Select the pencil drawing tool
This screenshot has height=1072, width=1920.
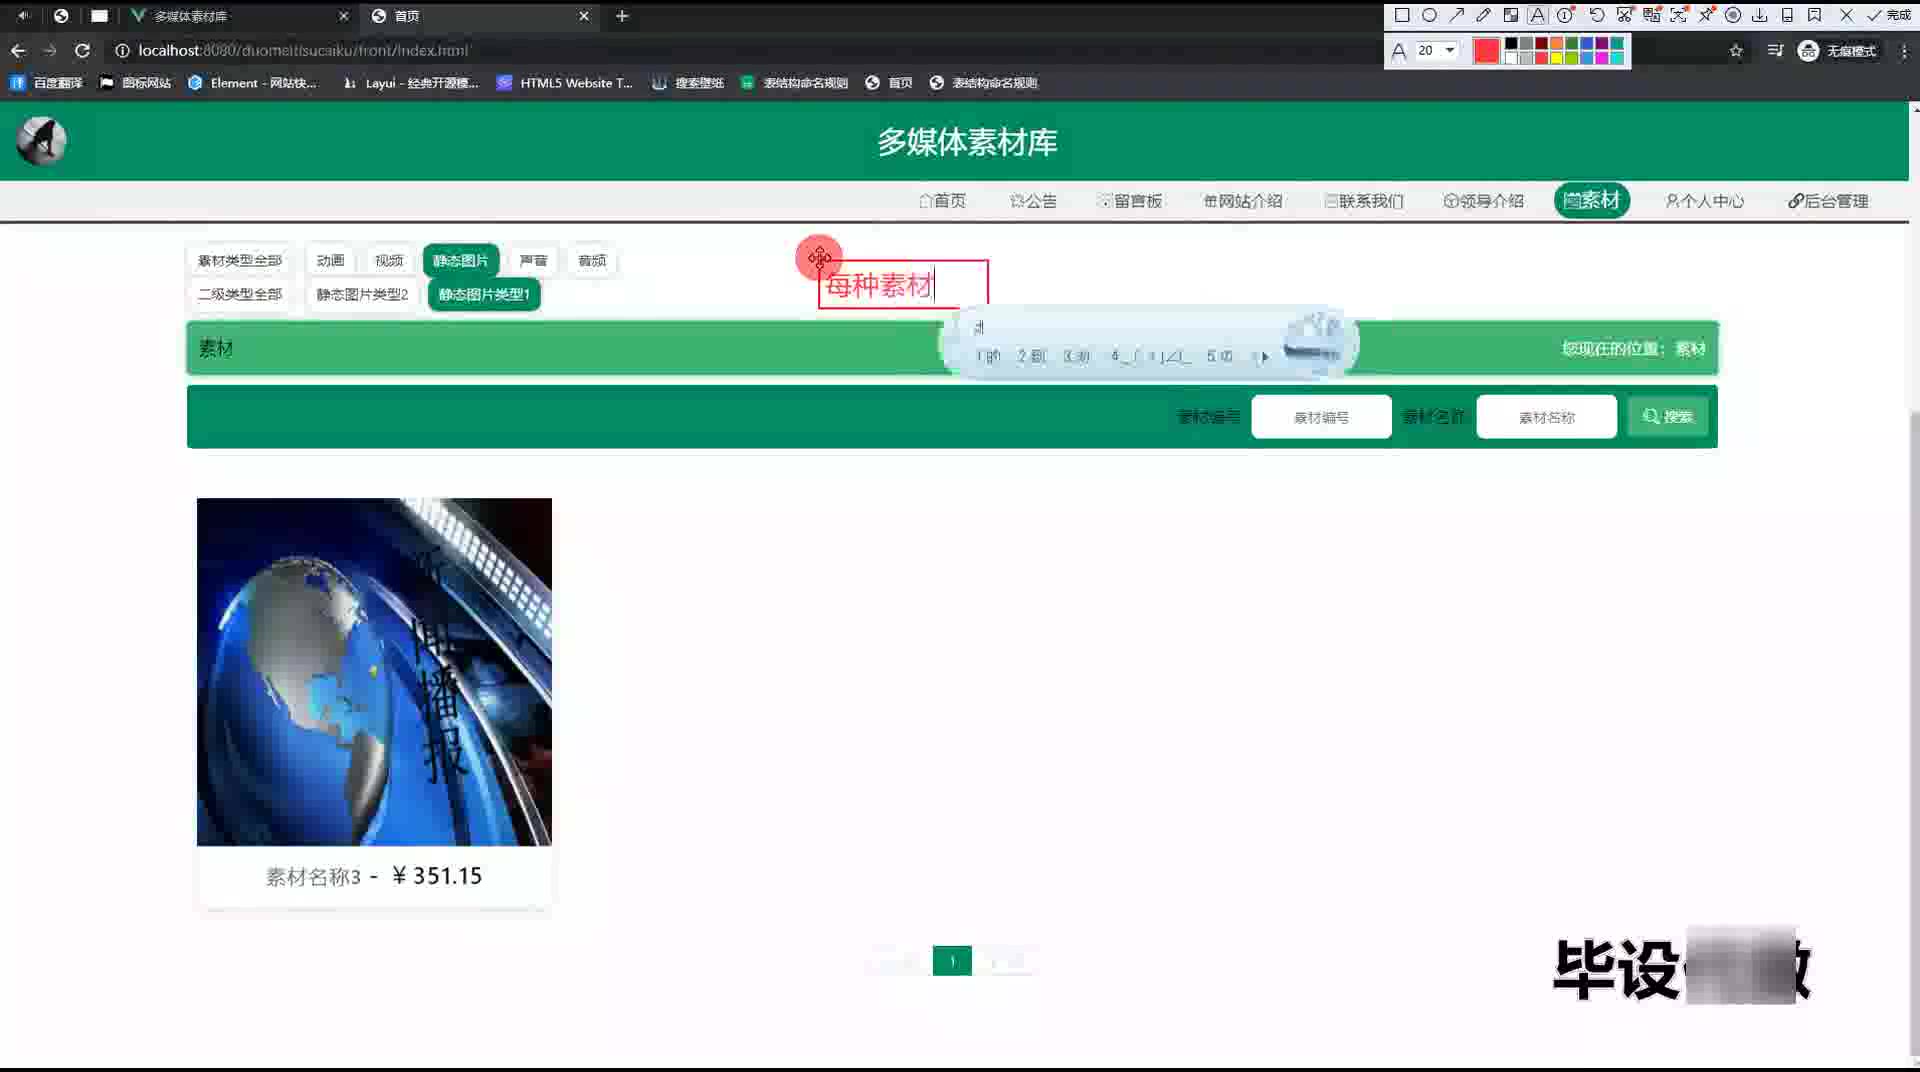tap(1483, 15)
